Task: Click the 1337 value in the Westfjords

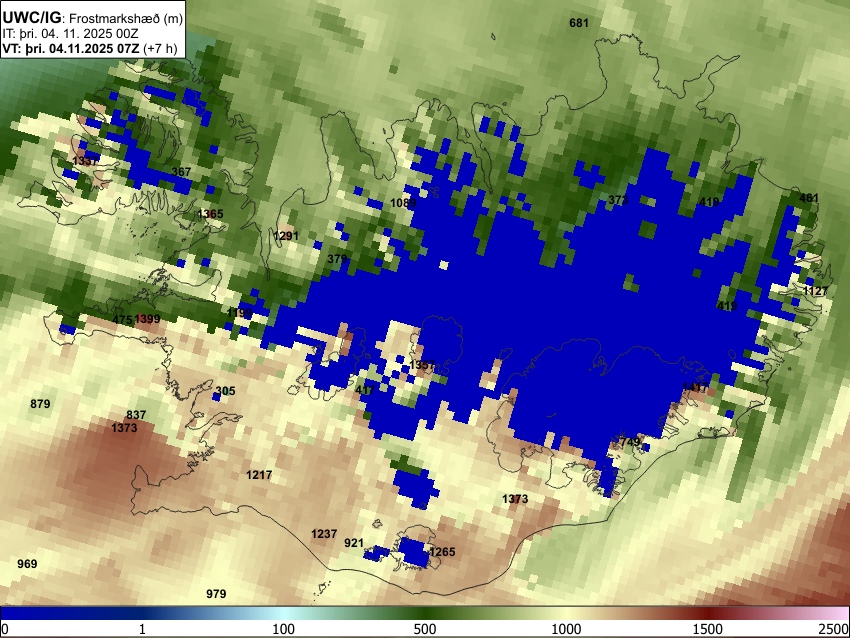Action: pyautogui.click(x=85, y=160)
